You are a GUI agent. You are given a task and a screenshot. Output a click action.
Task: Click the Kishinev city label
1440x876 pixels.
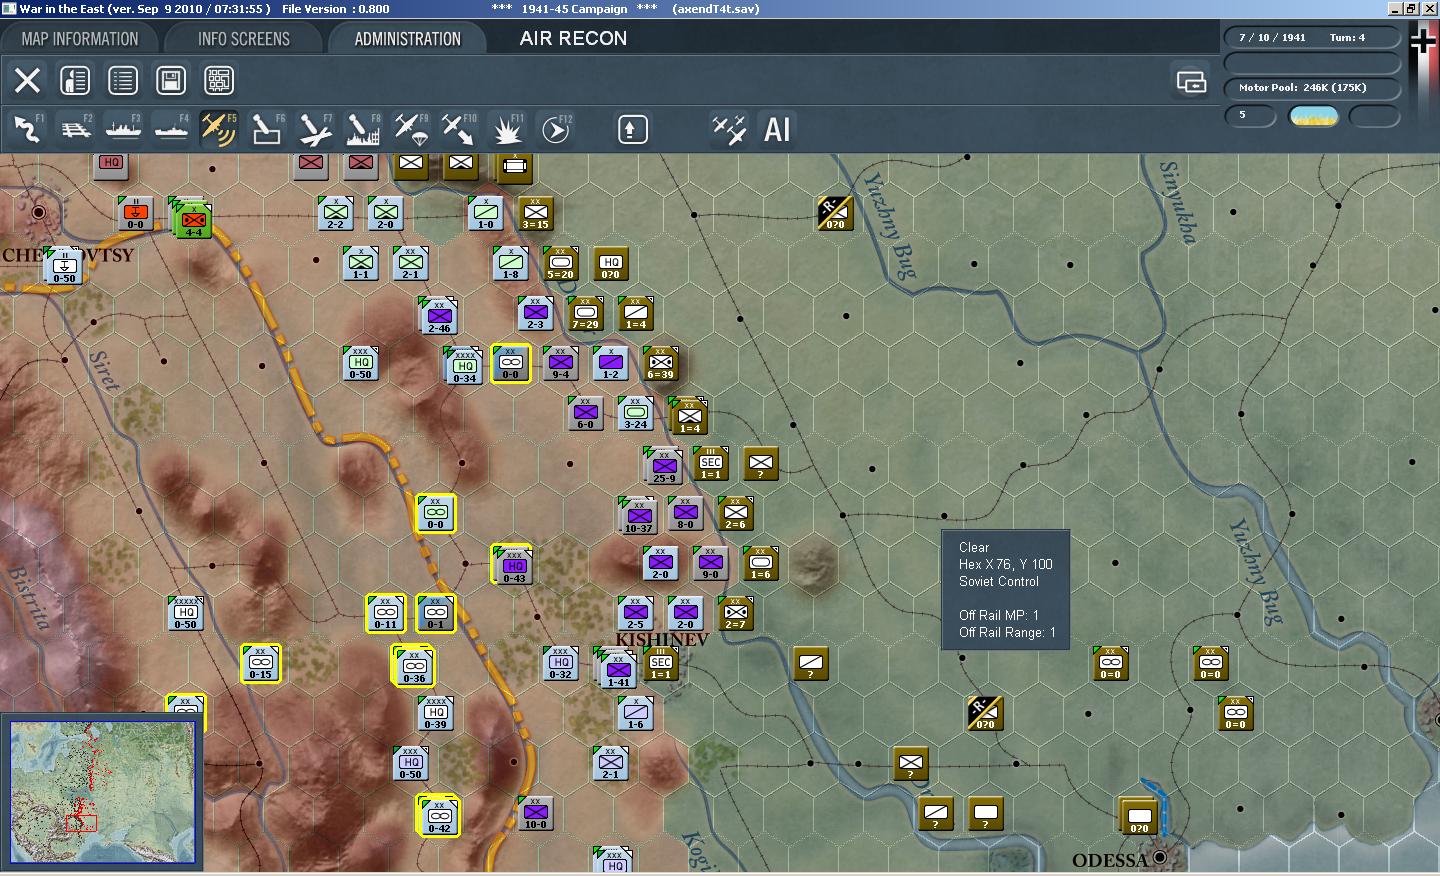click(662, 639)
